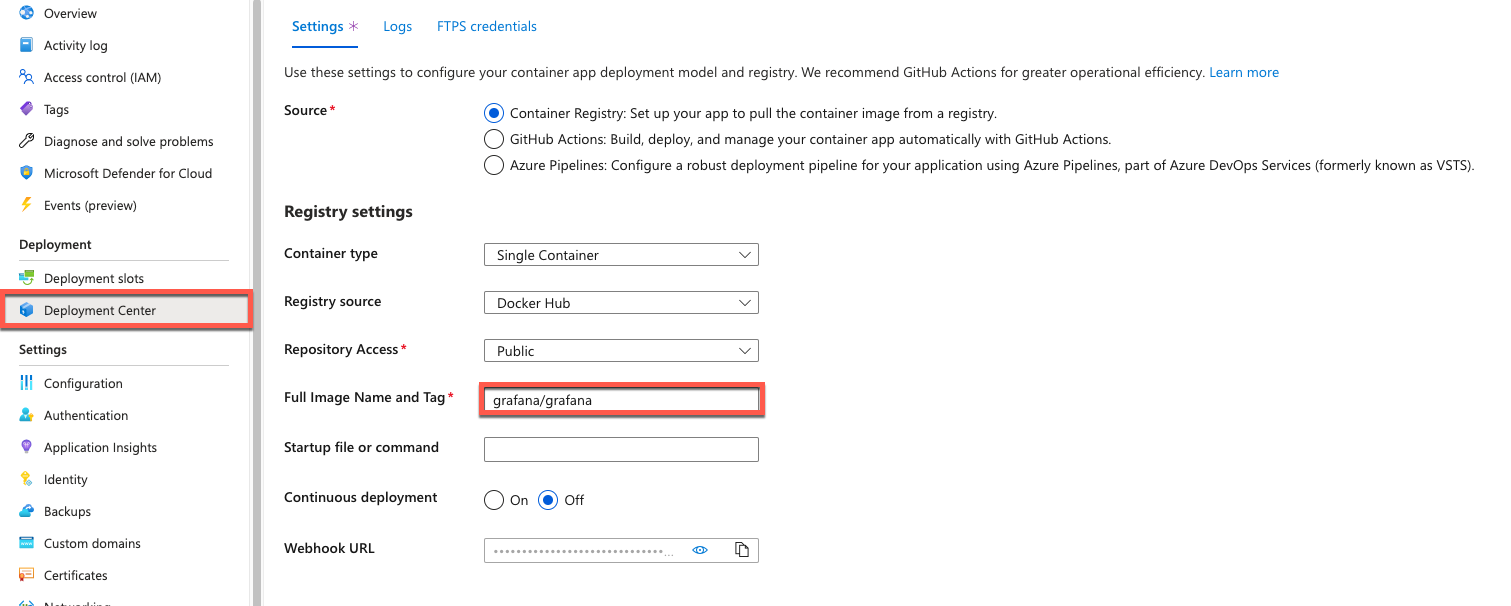Follow the Learn more link

click(1244, 72)
